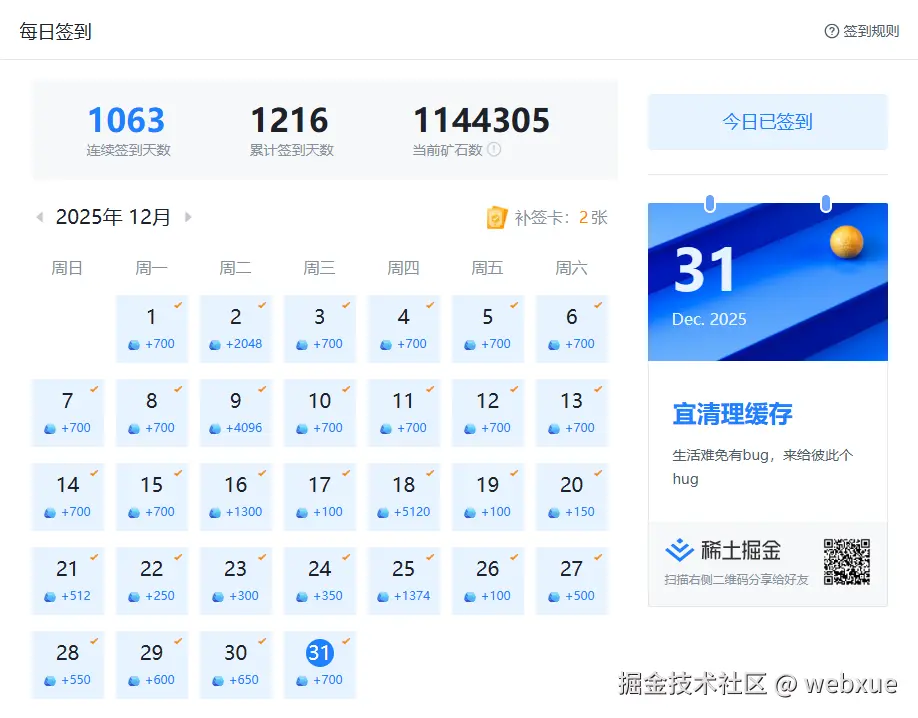Select the 周日 weekday header
Screen dimensions: 918x718
pyautogui.click(x=67, y=267)
